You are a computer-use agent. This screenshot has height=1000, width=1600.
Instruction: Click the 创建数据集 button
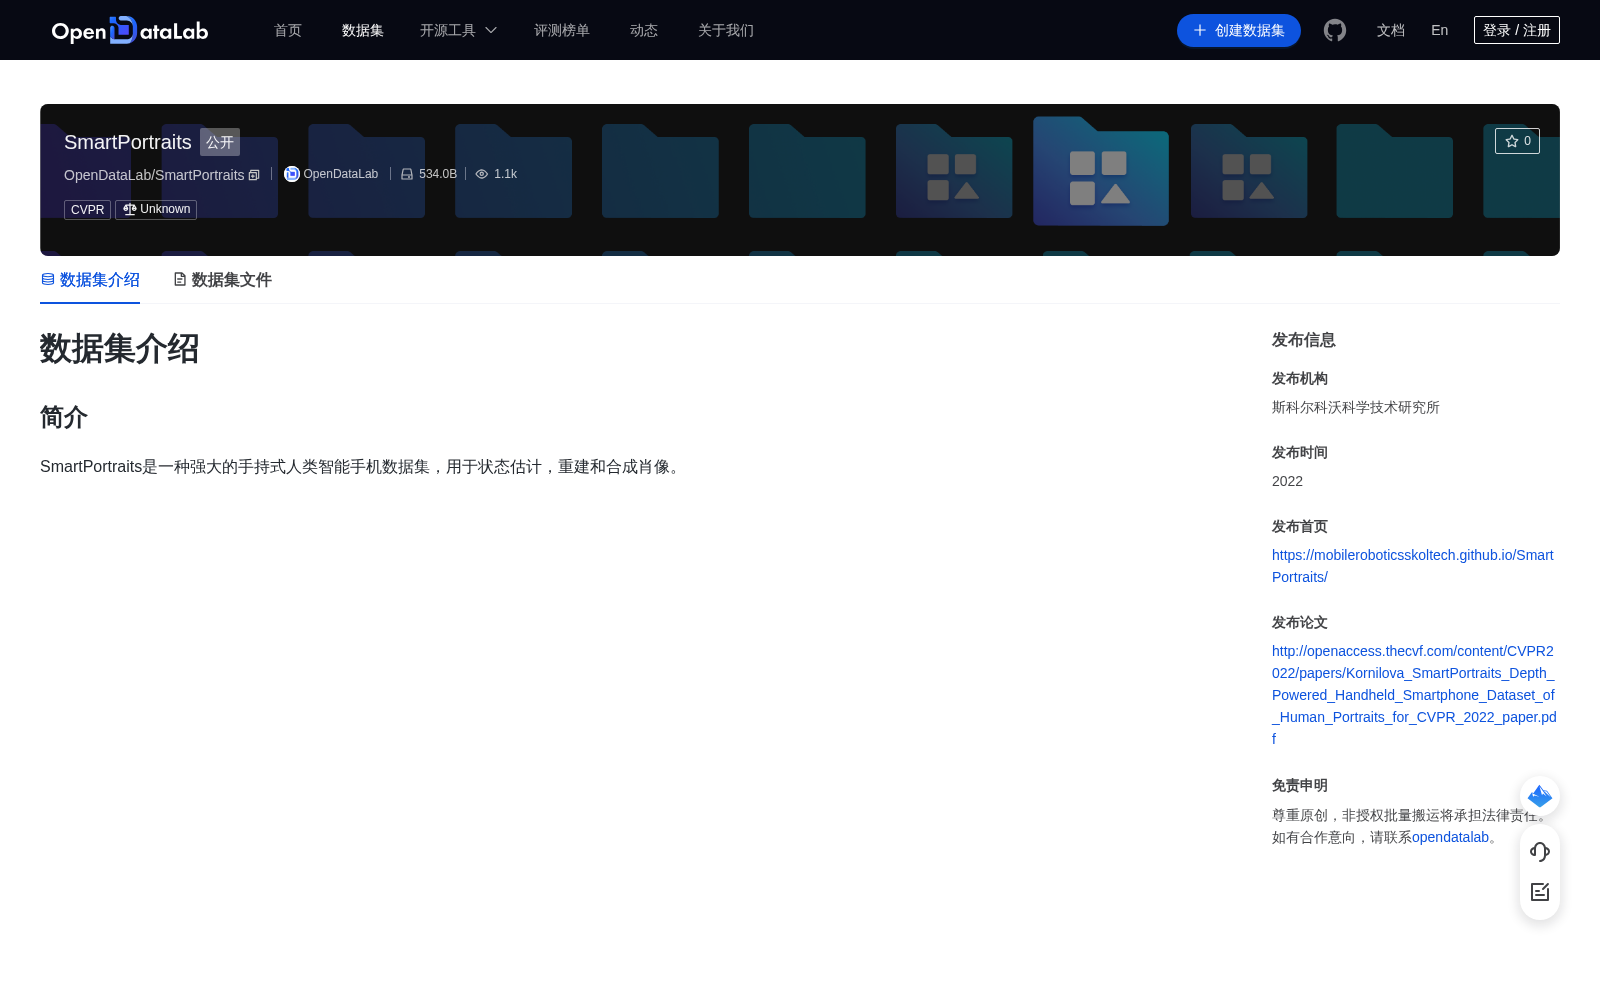coord(1239,30)
